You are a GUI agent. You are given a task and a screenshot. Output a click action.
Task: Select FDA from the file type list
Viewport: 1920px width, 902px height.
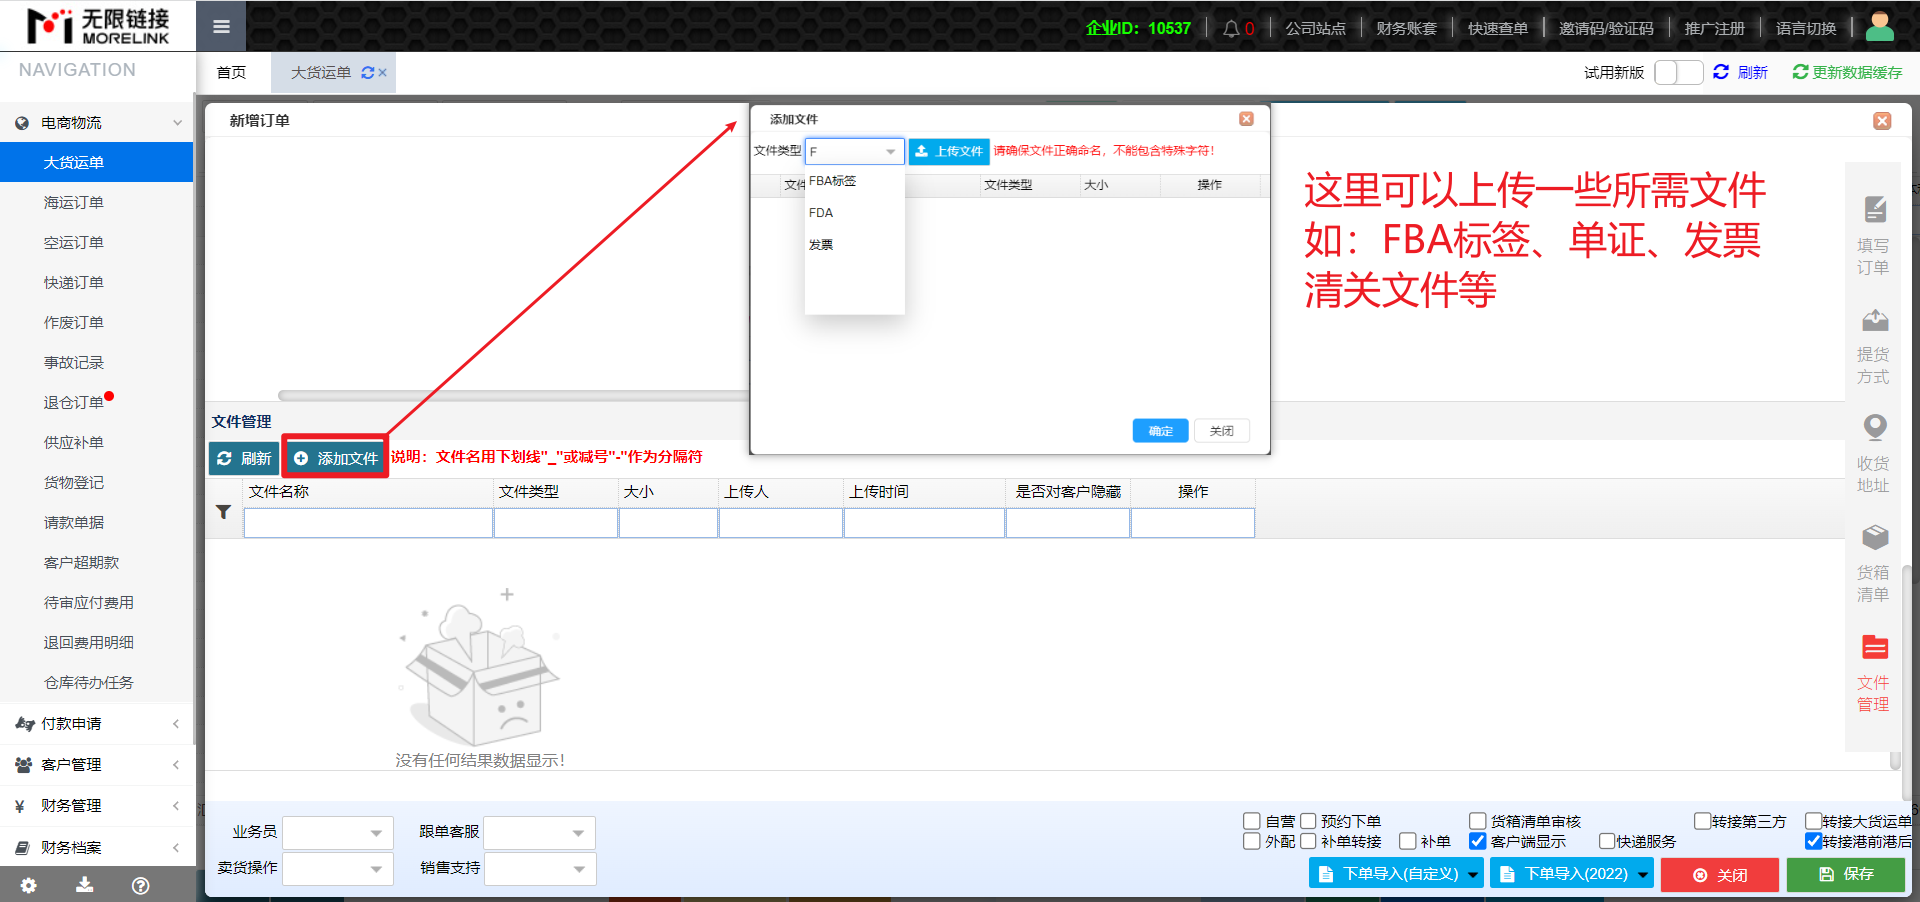click(854, 213)
